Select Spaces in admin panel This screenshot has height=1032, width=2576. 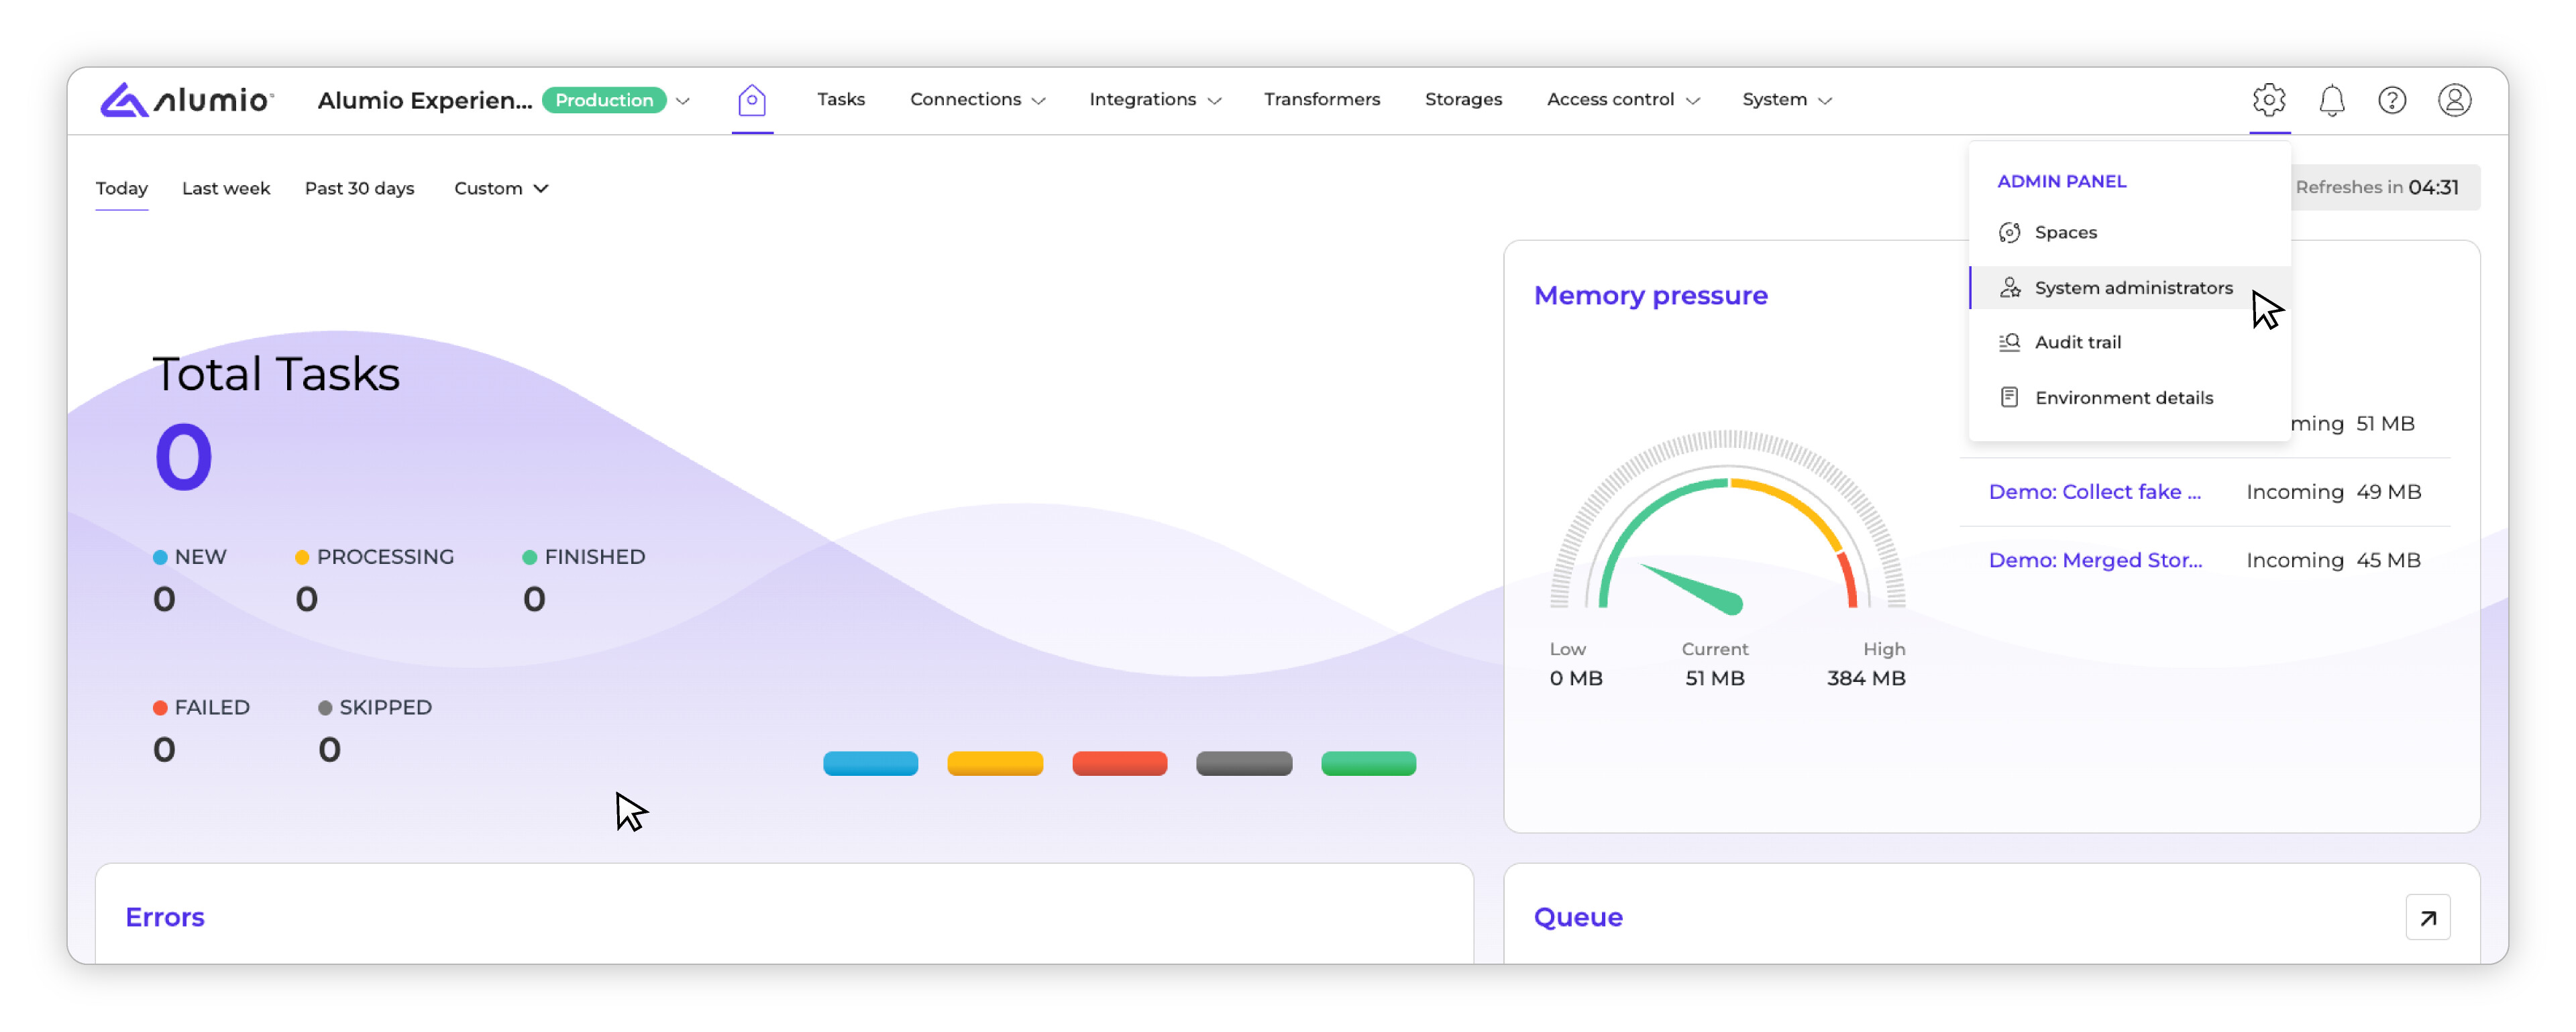click(x=2065, y=232)
